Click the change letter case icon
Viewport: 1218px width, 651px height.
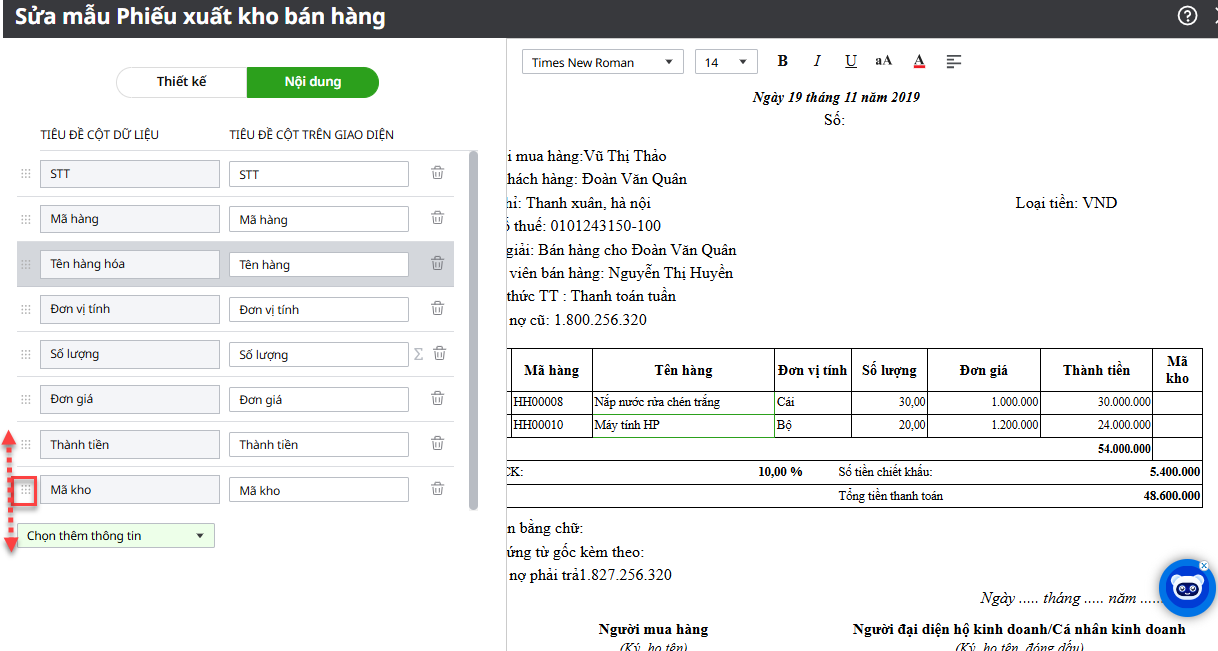(883, 62)
